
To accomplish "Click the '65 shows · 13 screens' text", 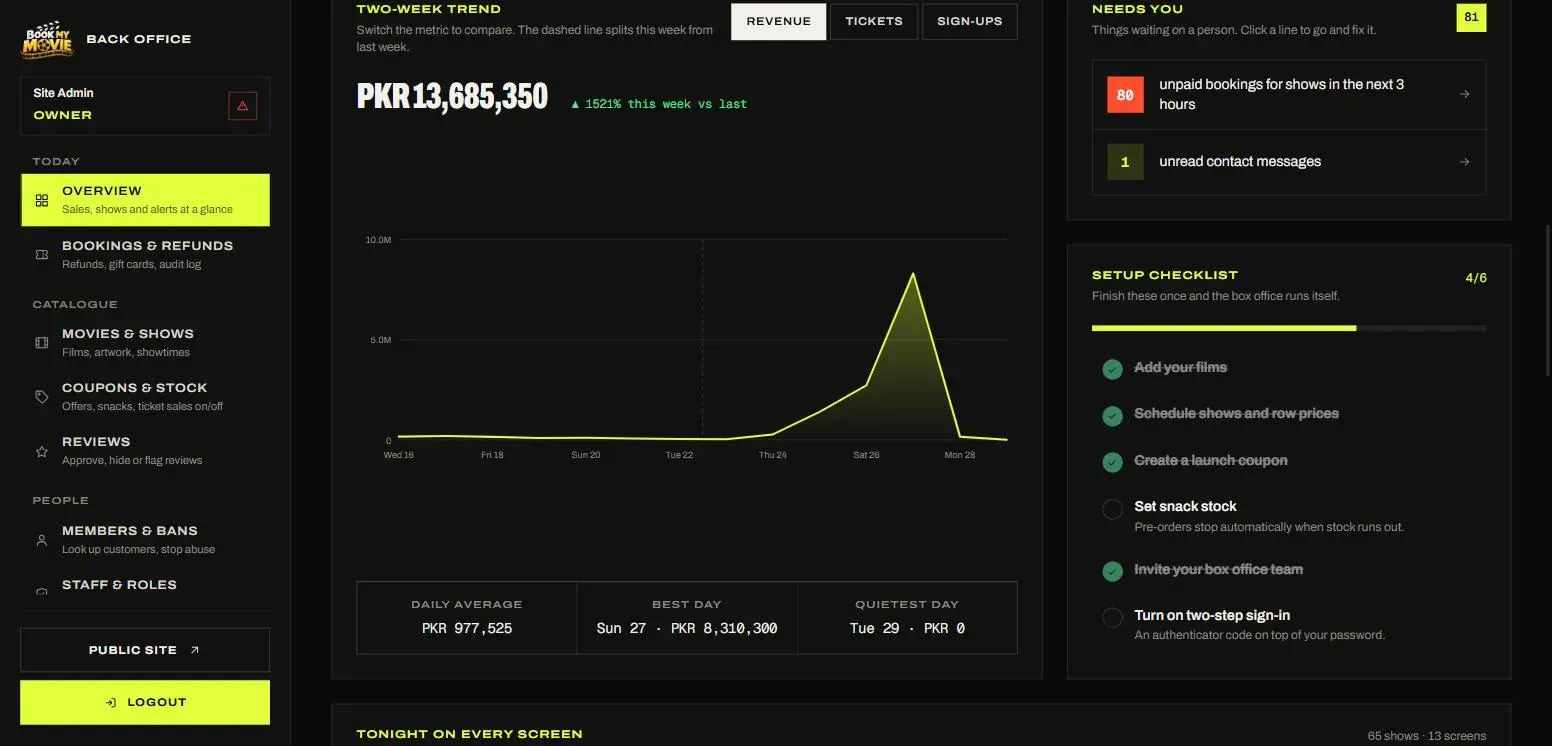I will 1427,736.
